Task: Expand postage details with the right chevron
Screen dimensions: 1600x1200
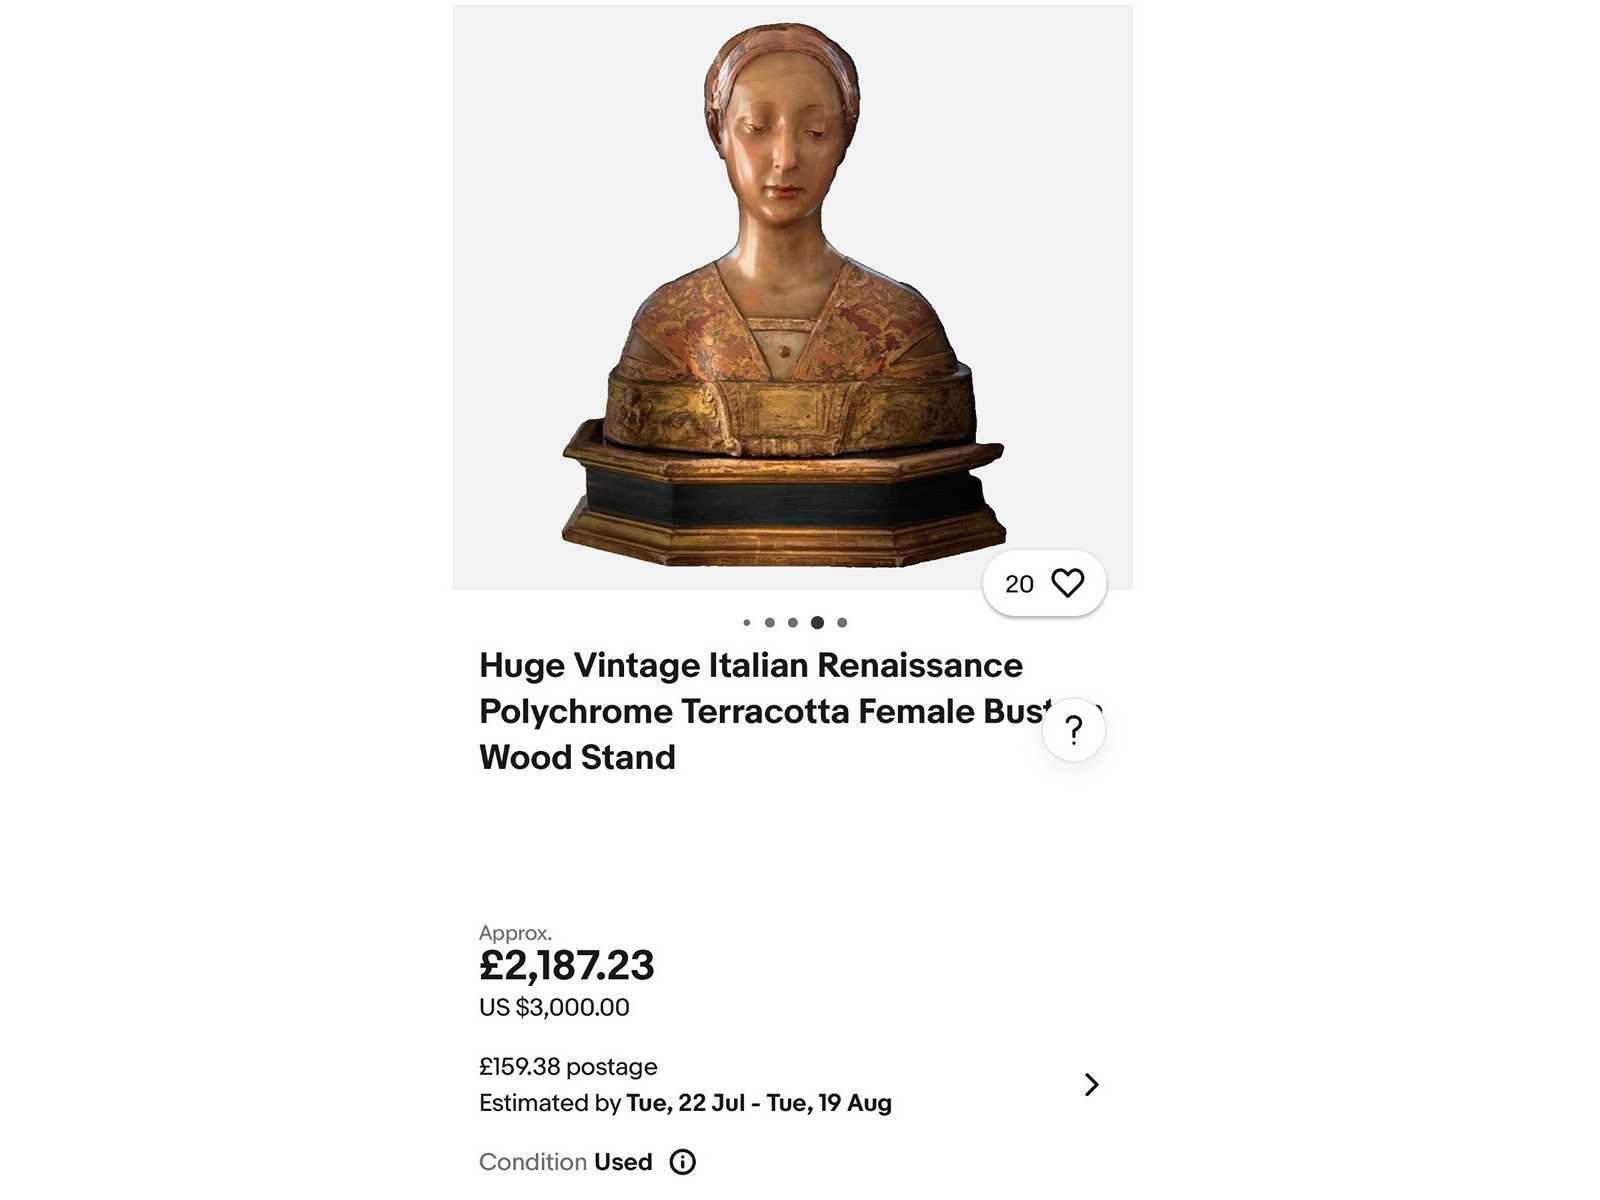Action: pyautogui.click(x=1091, y=1085)
